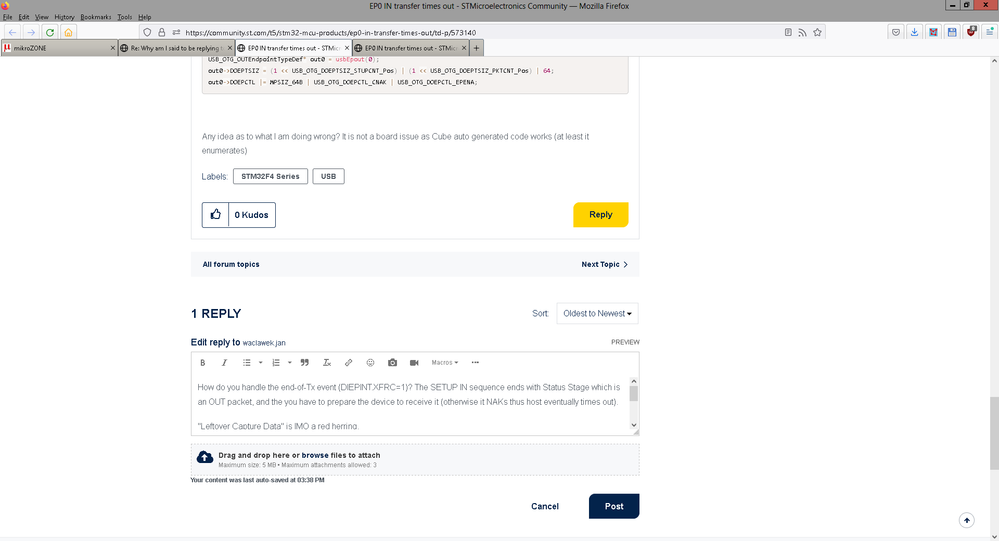Go to All forum topics
This screenshot has height=541, width=999.
tap(231, 264)
